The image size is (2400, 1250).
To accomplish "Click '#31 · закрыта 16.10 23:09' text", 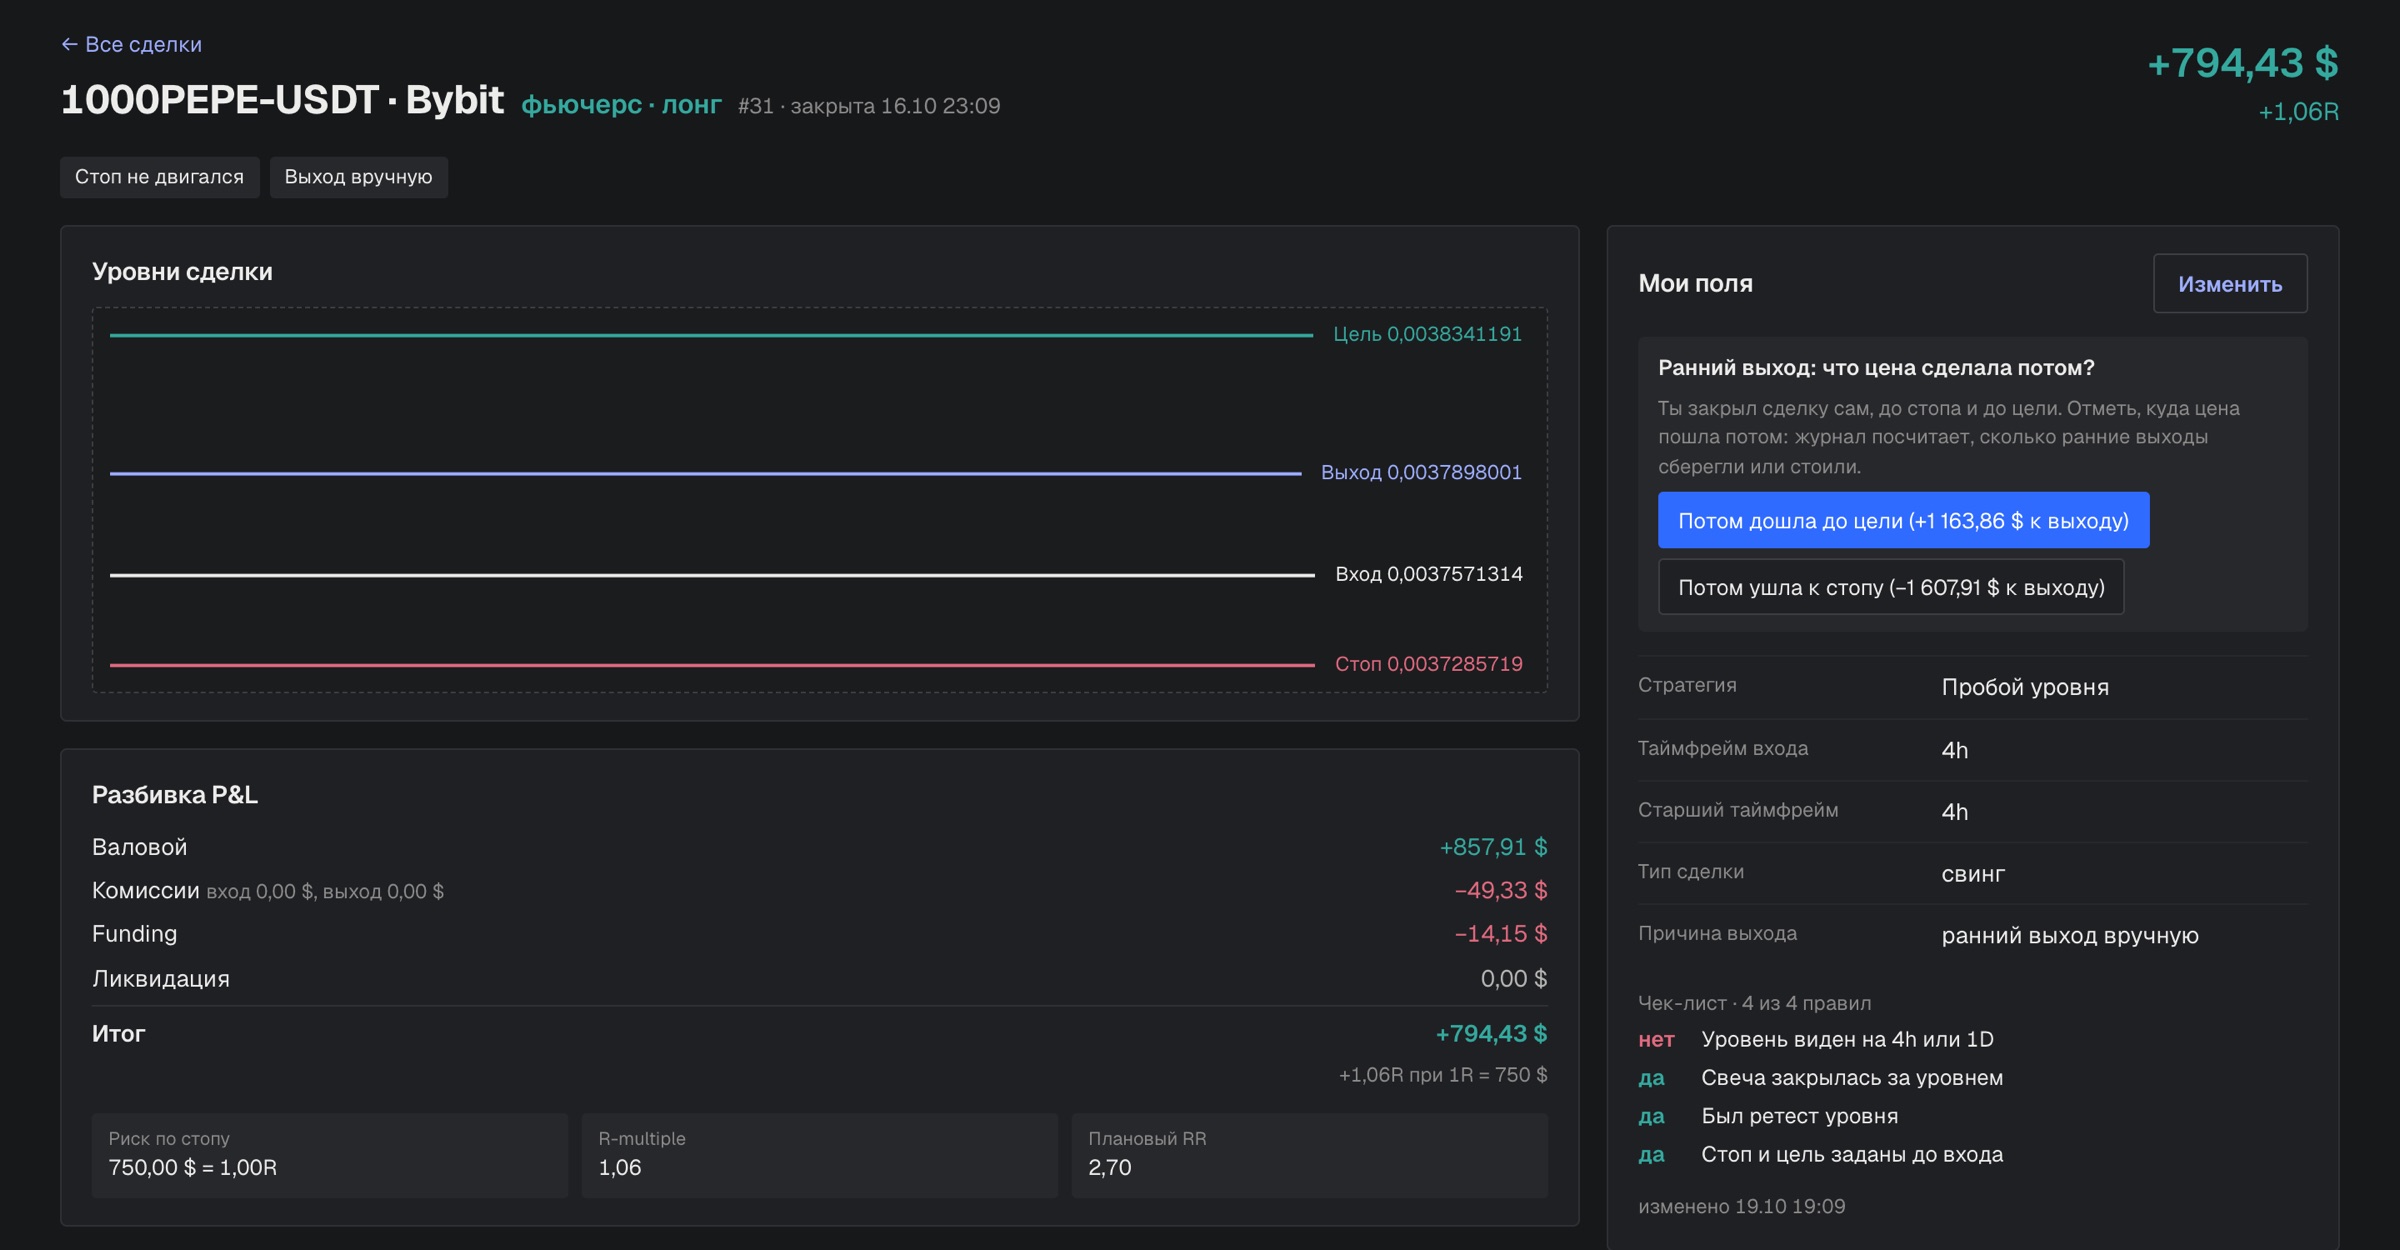I will (x=869, y=106).
